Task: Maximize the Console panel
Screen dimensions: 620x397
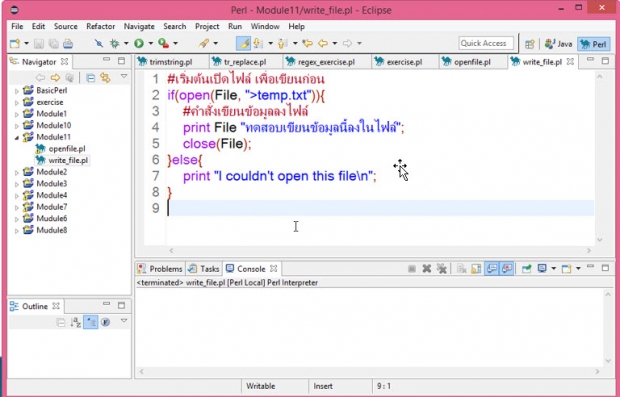Action: pos(605,268)
